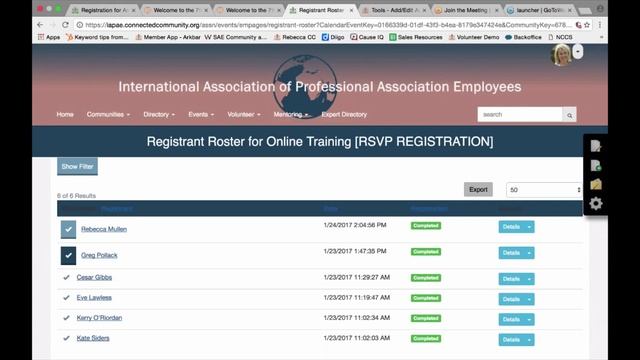The height and width of the screenshot is (360, 640).
Task: Open the Rebecca Mullen registrant link
Action: [104, 229]
